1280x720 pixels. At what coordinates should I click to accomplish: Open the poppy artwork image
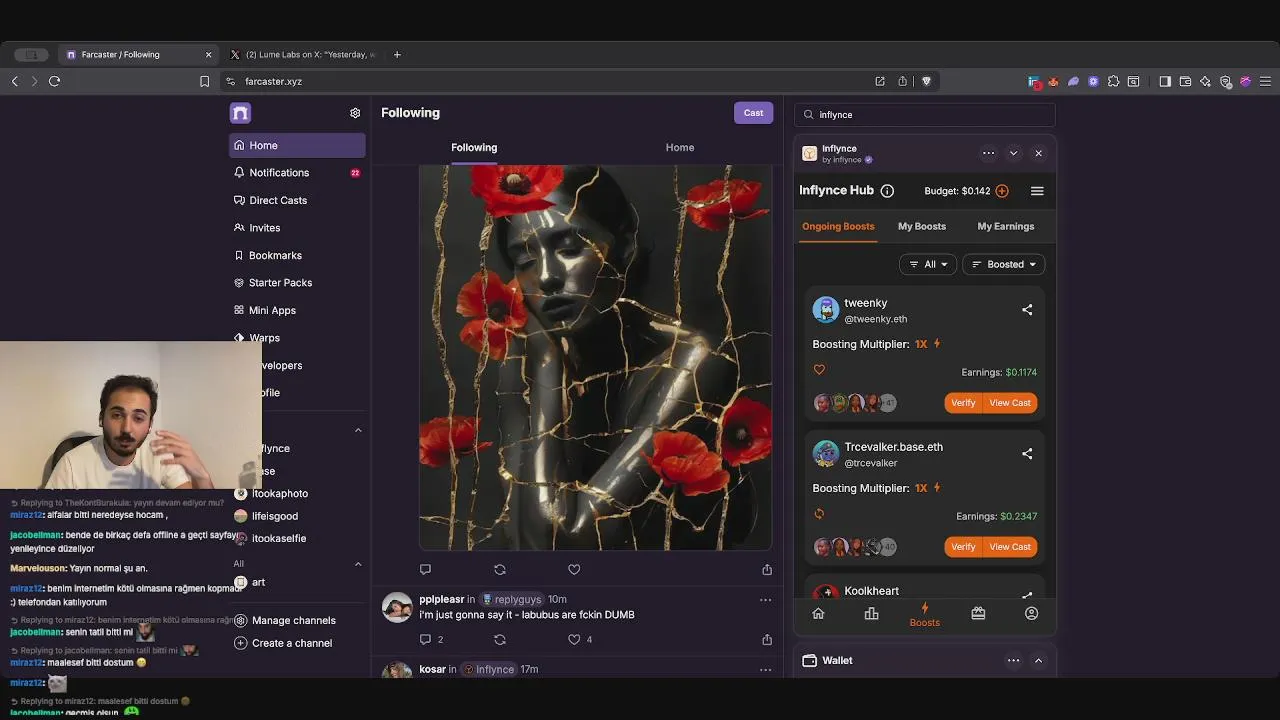click(595, 358)
